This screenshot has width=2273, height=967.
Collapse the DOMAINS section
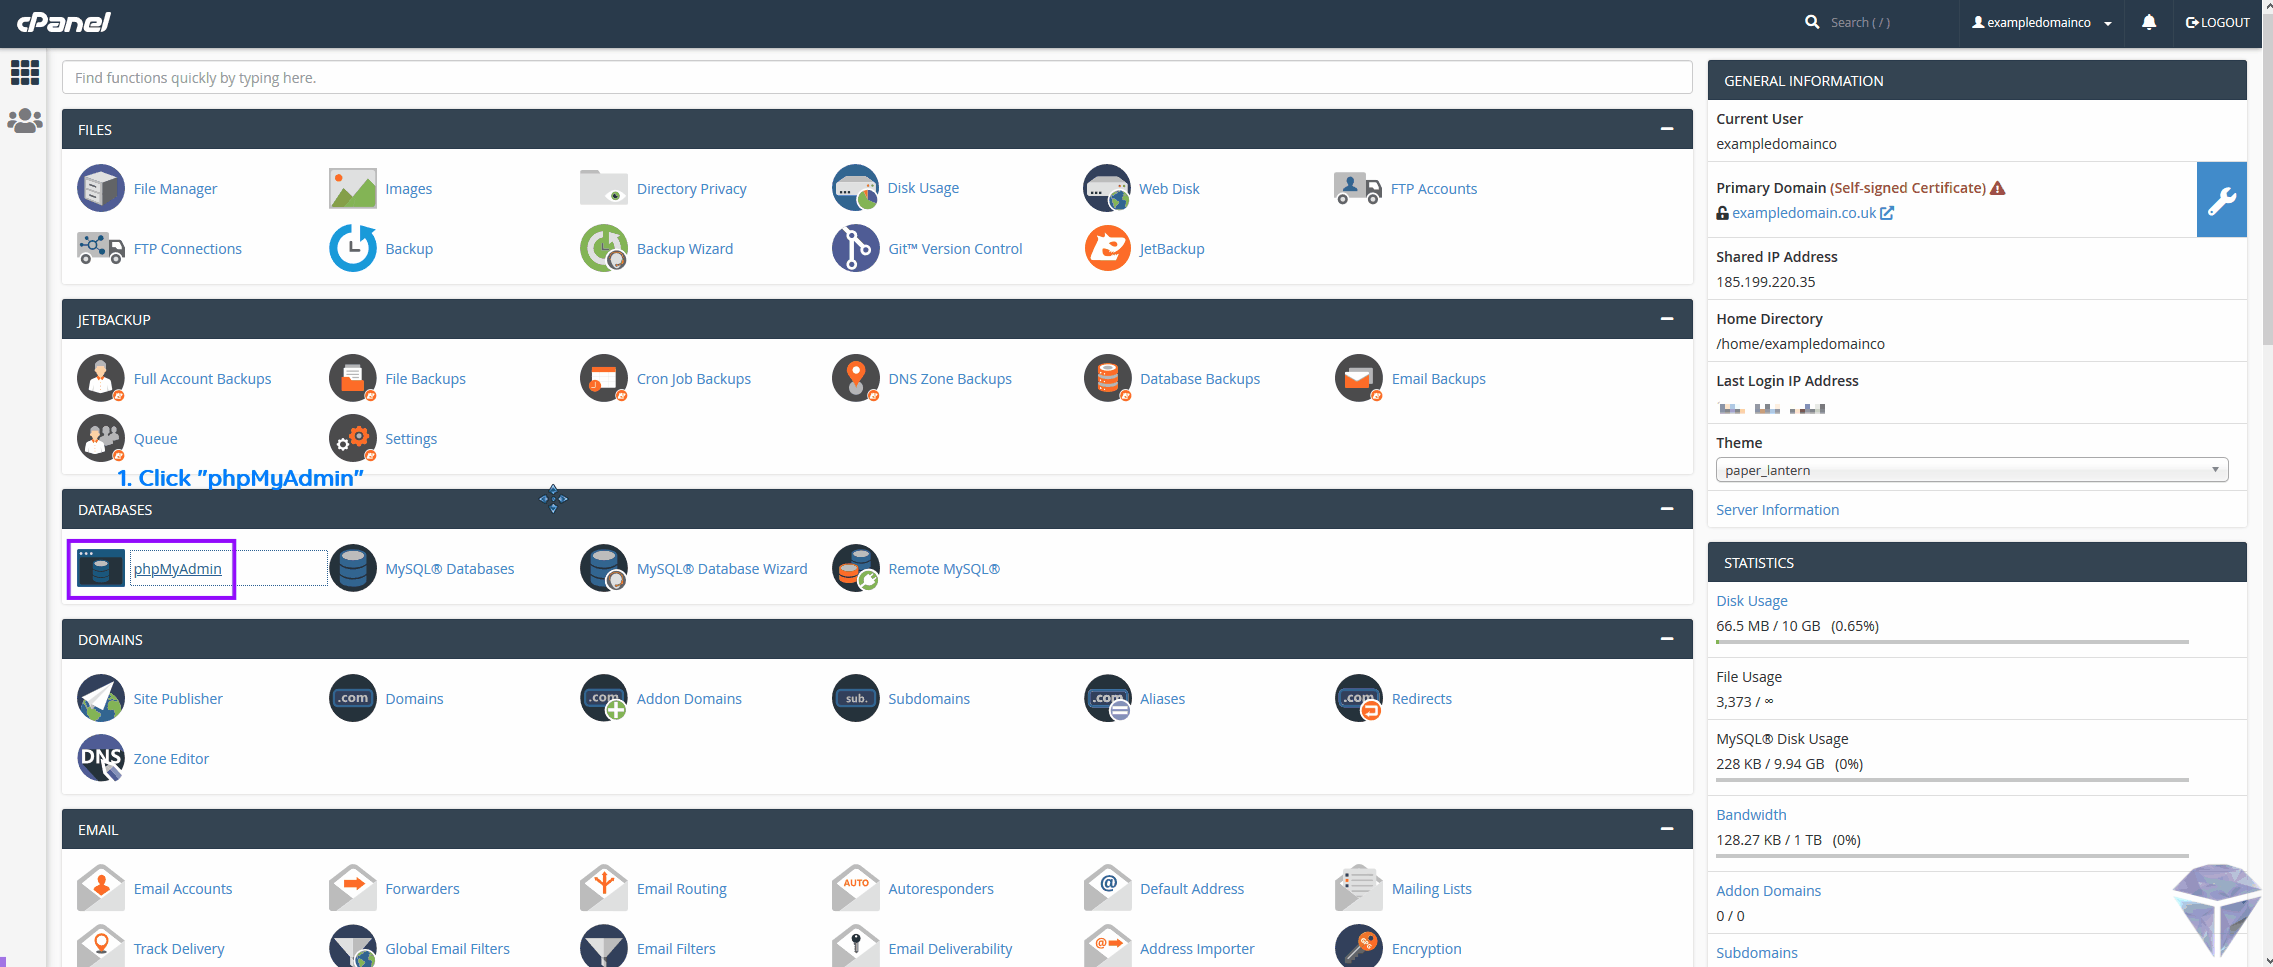pyautogui.click(x=1667, y=639)
